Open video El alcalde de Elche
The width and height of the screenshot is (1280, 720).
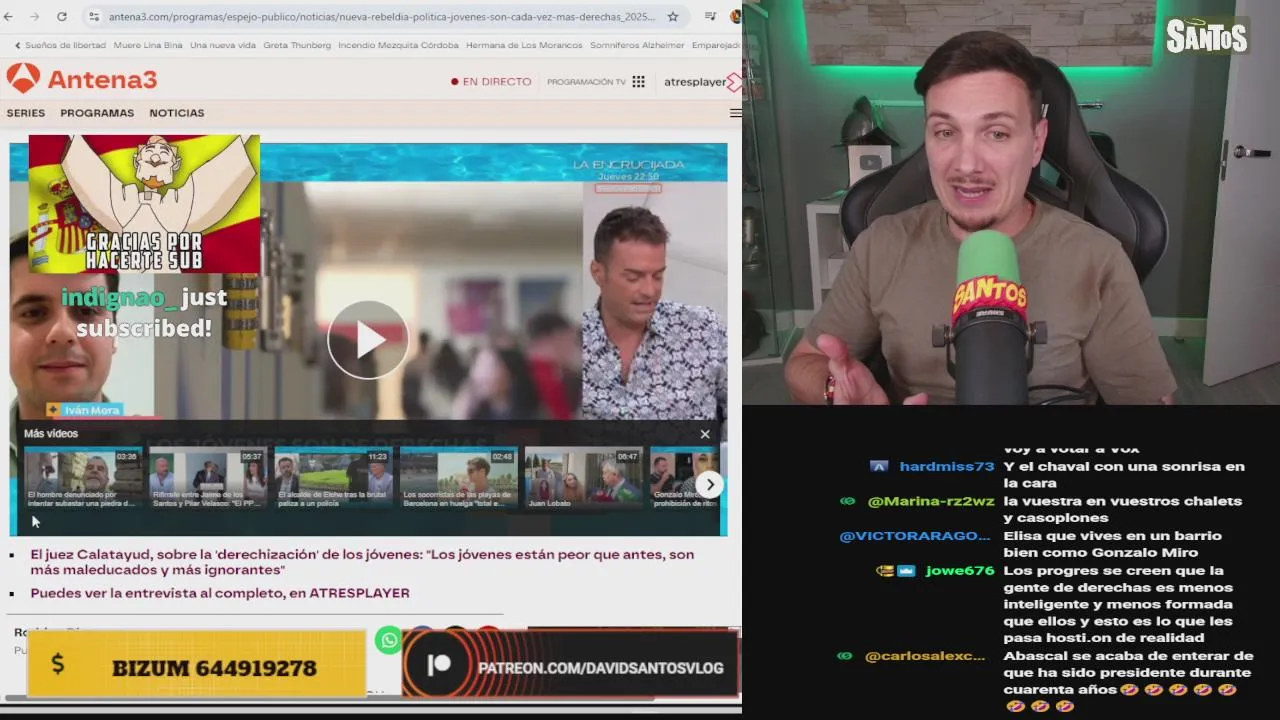pos(332,478)
